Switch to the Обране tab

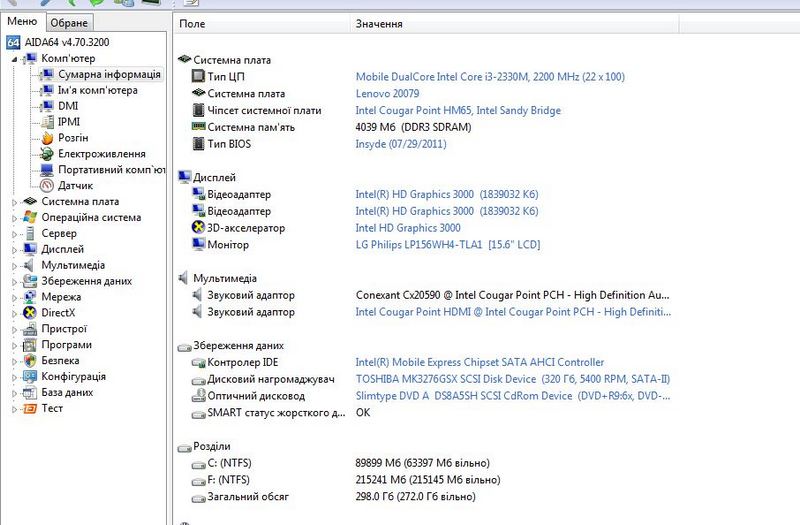click(x=69, y=23)
